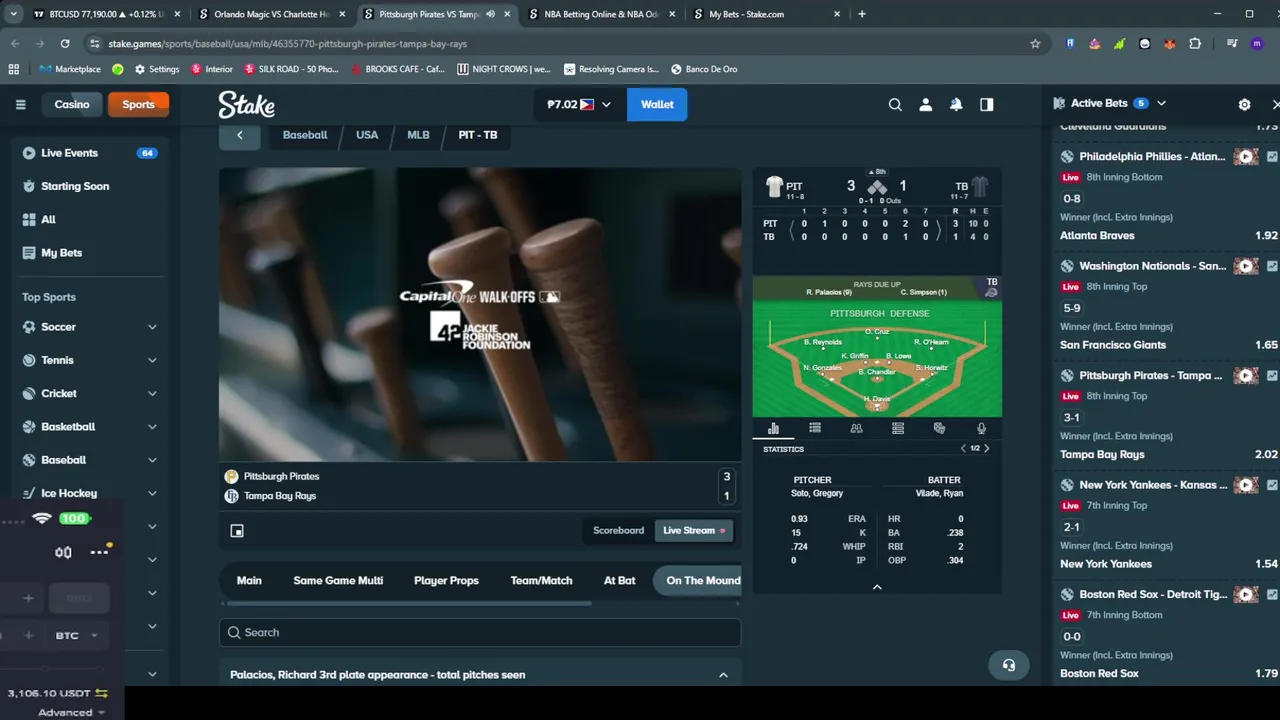Toggle the bet slip sidebar panel icon
Viewport: 1280px width, 720px height.
coord(987,104)
